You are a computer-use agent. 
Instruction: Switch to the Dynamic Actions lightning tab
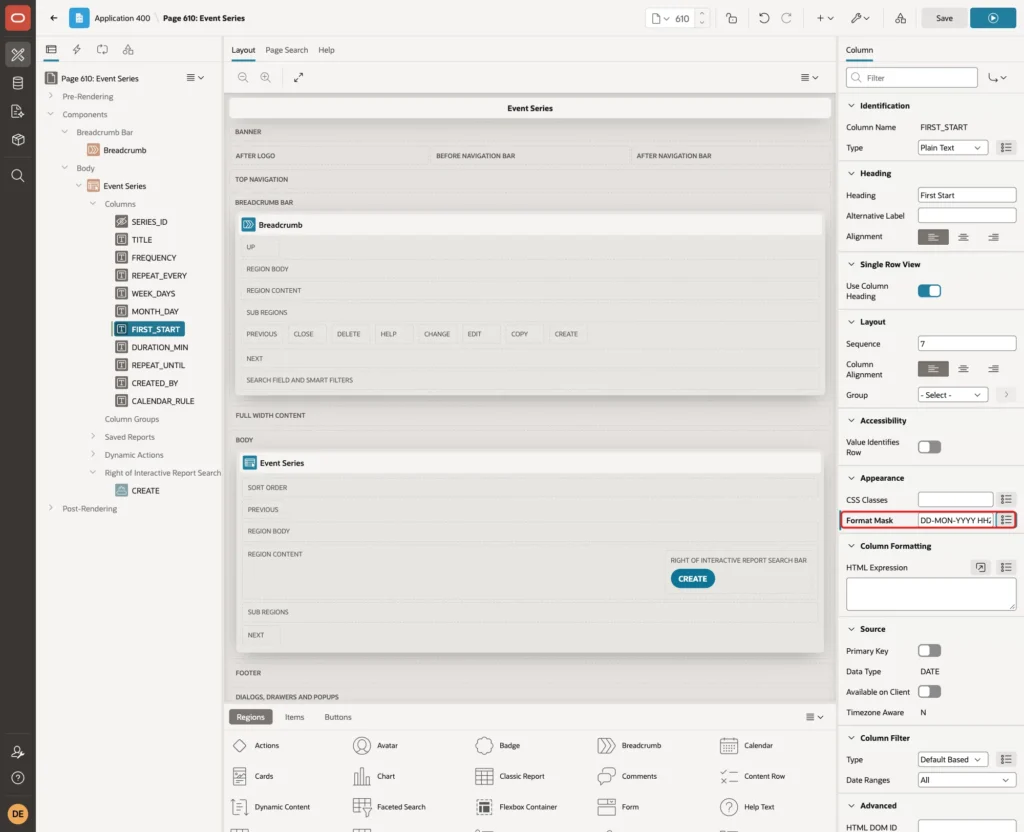tap(76, 50)
